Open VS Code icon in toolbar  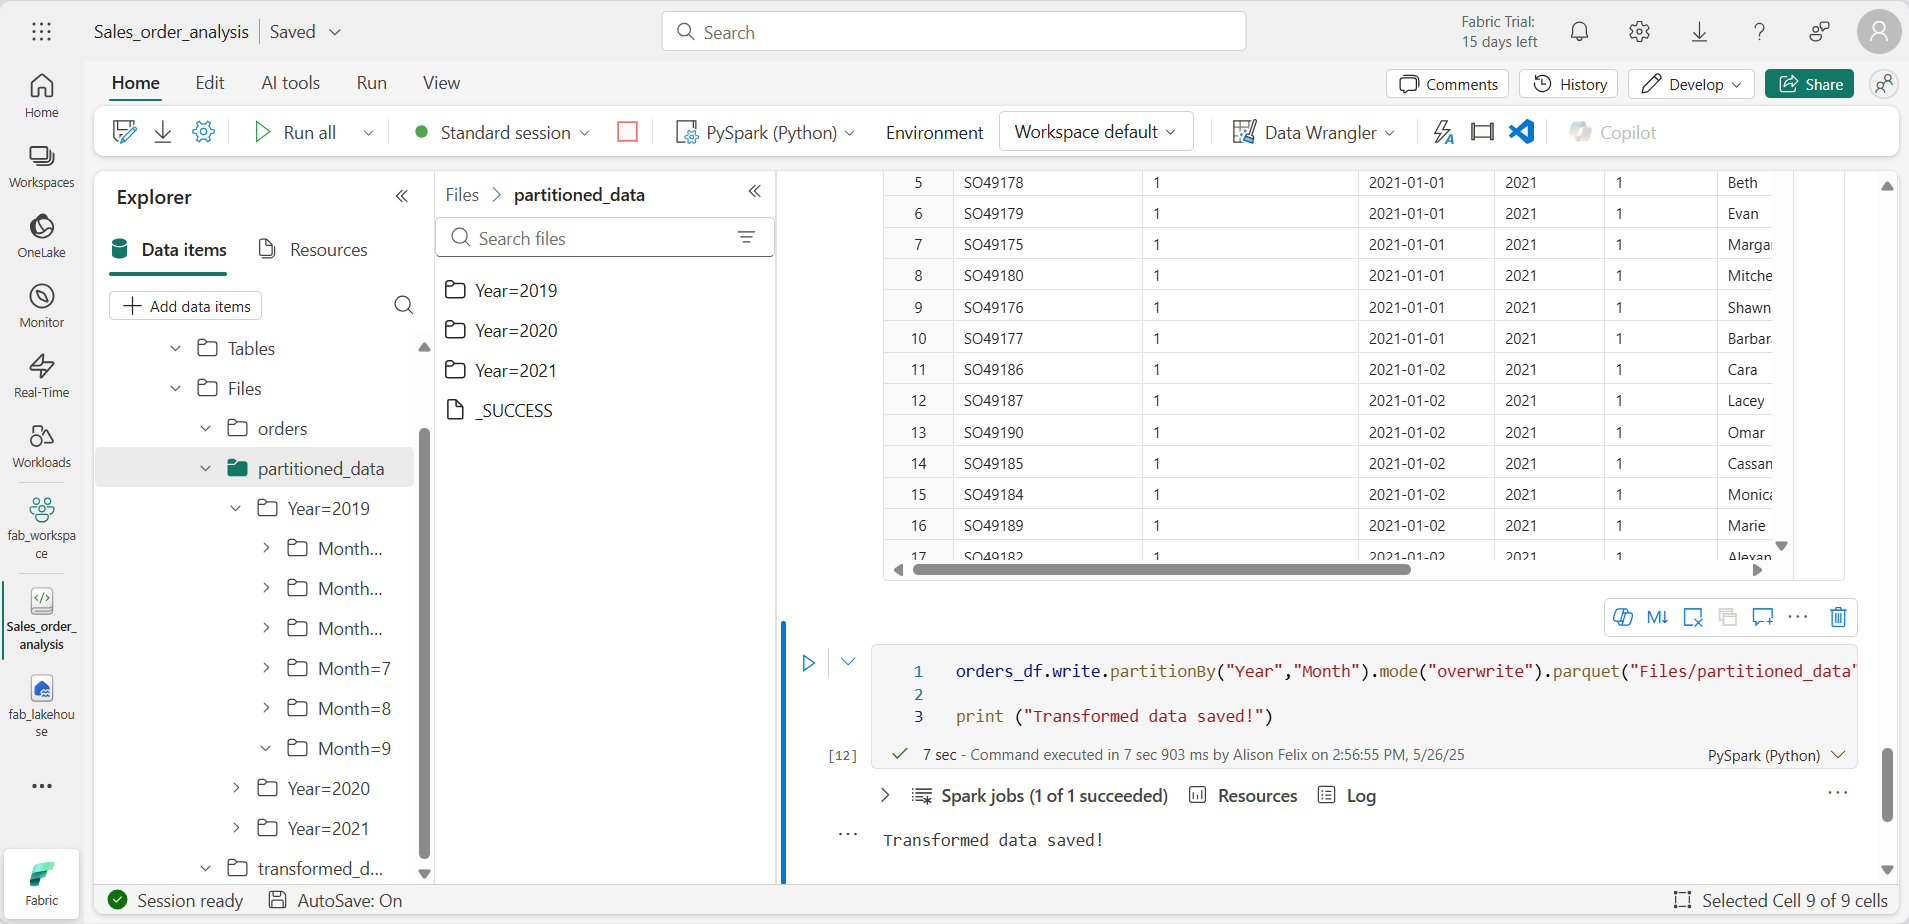tap(1521, 132)
